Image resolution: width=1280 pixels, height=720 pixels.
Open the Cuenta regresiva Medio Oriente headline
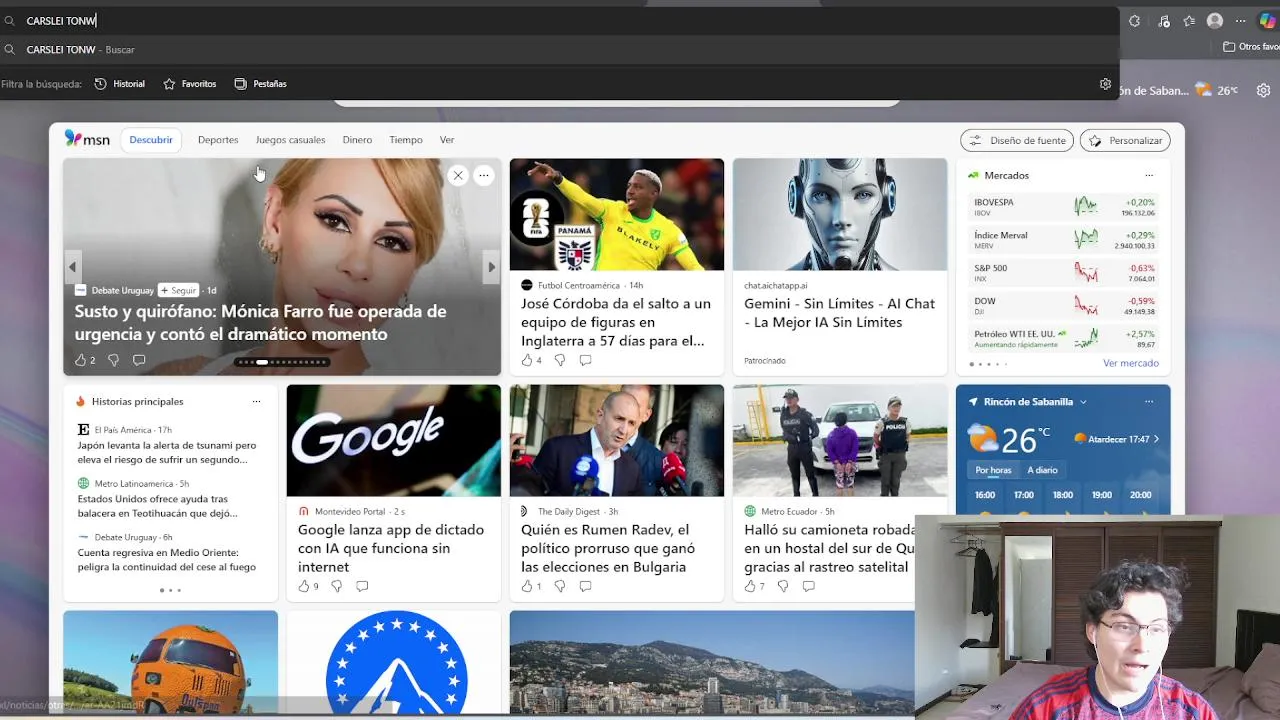pyautogui.click(x=167, y=559)
